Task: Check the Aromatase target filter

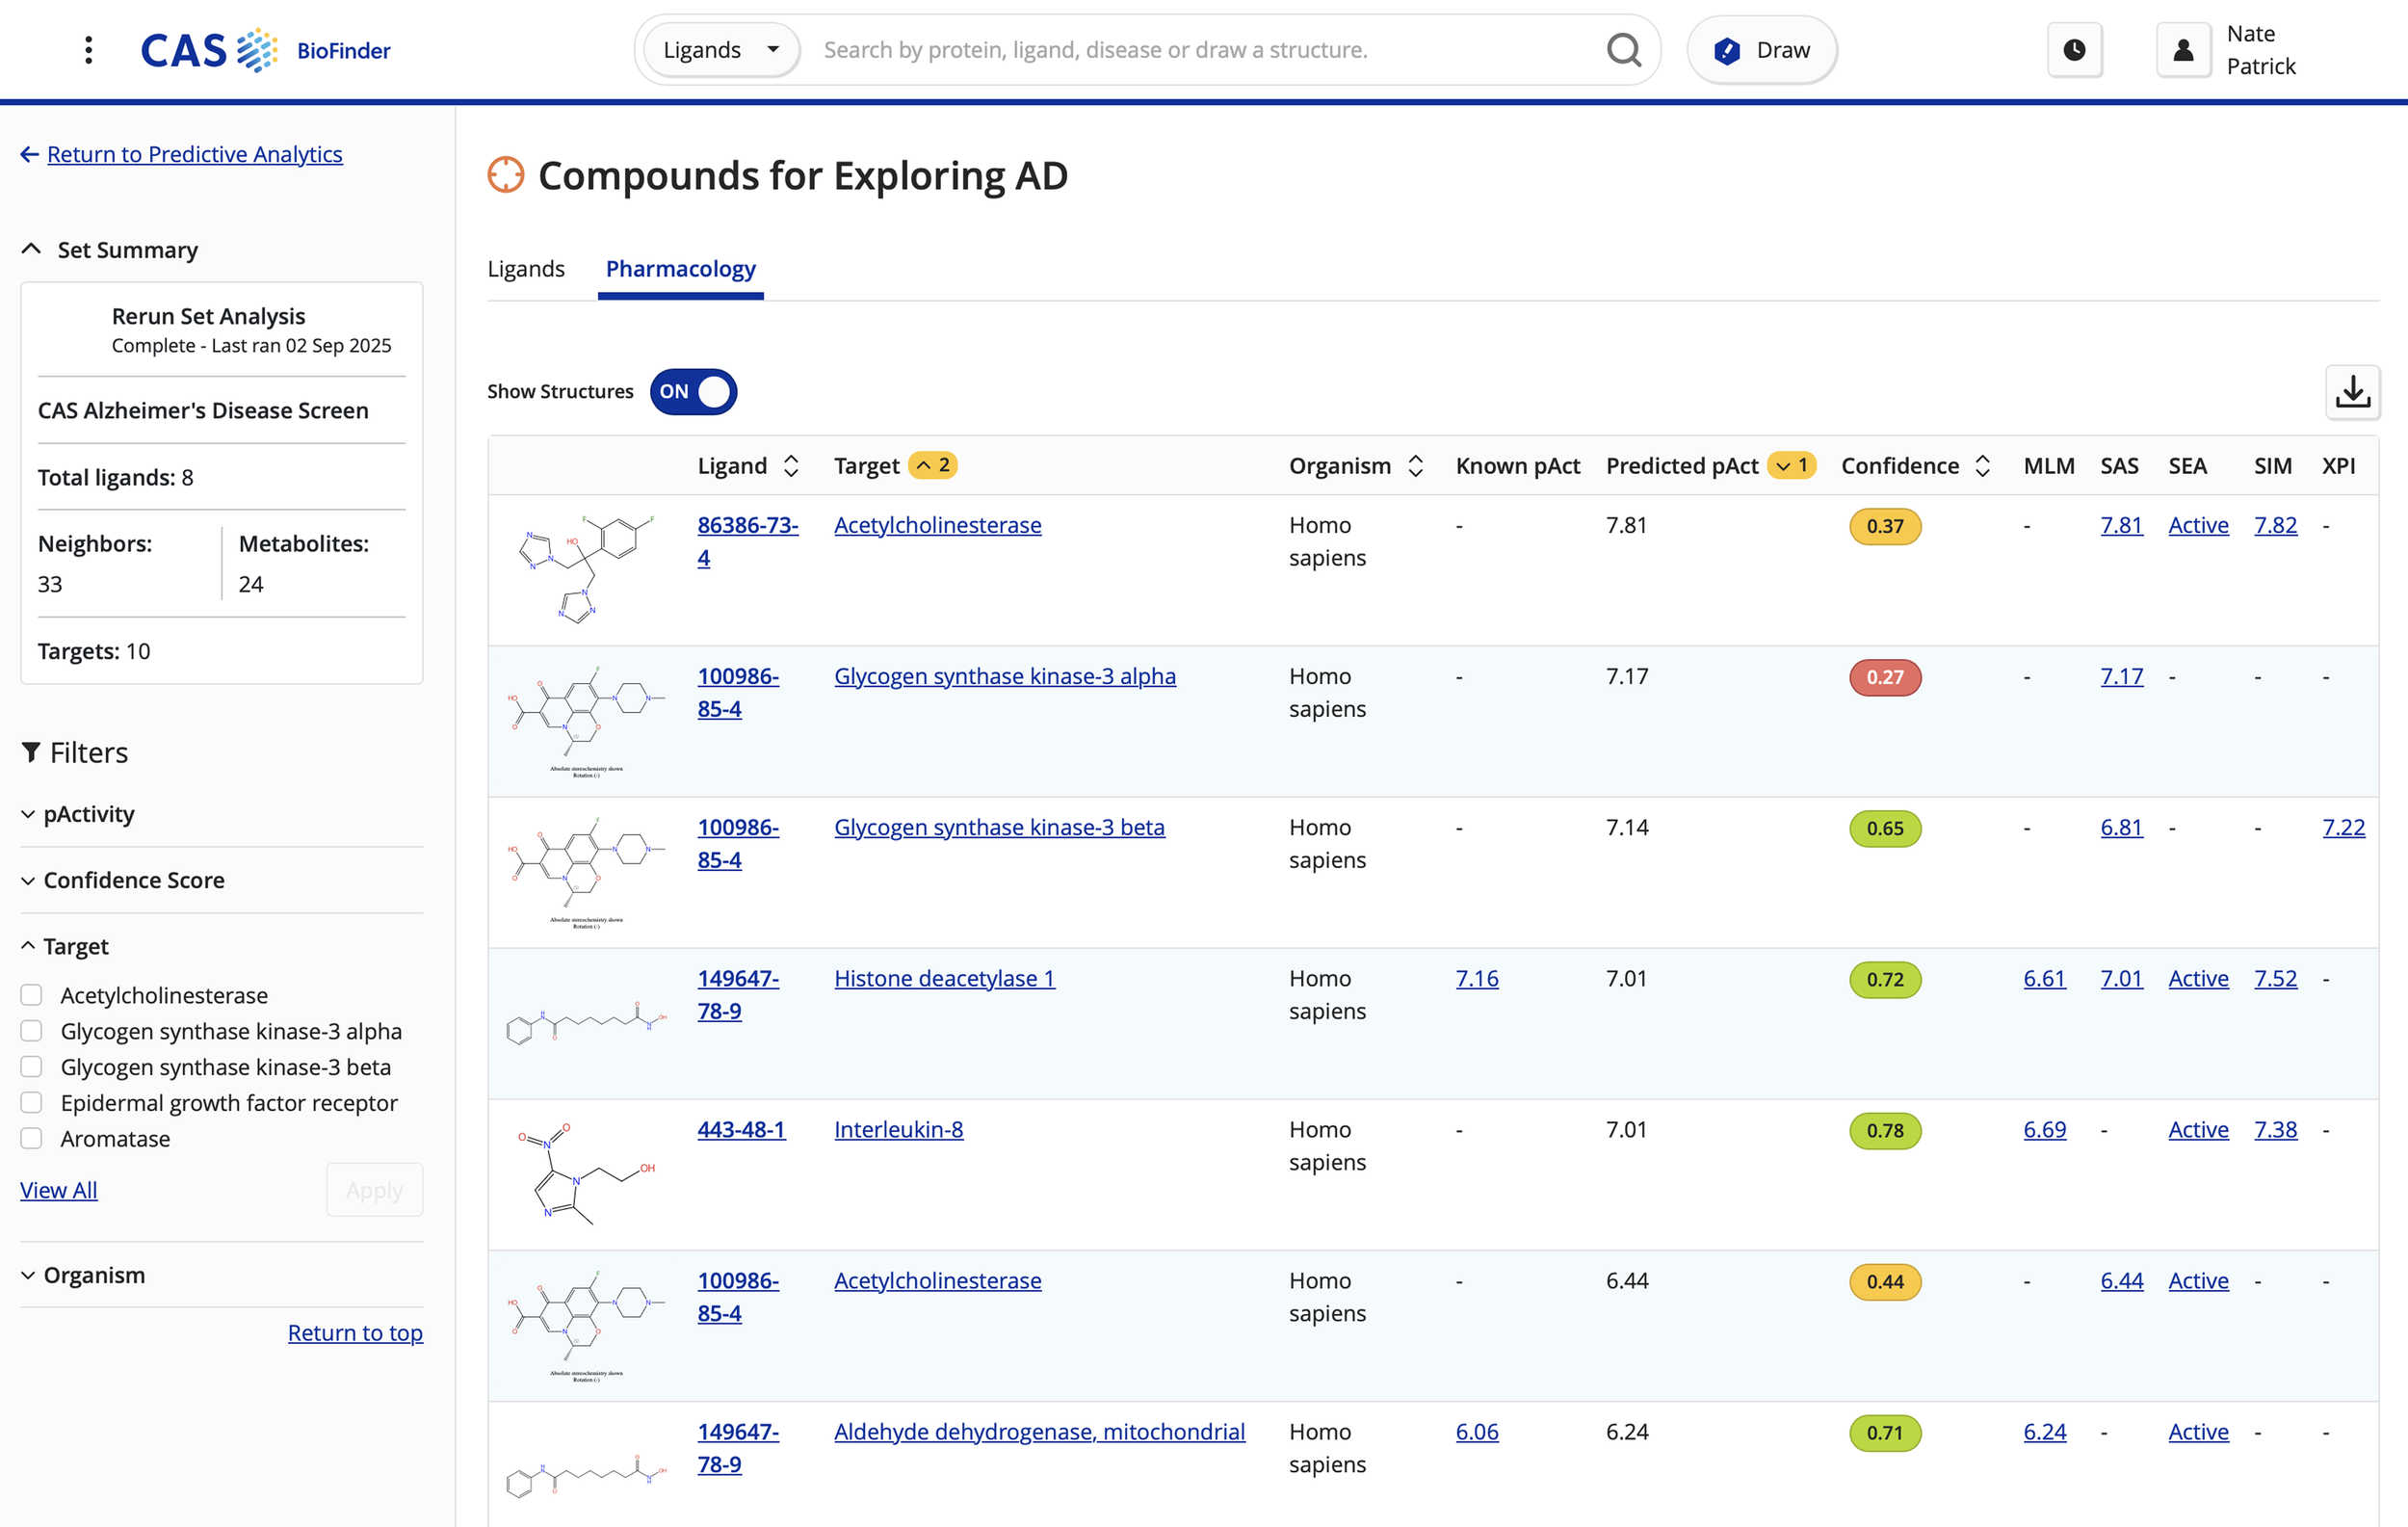Action: click(x=31, y=1138)
